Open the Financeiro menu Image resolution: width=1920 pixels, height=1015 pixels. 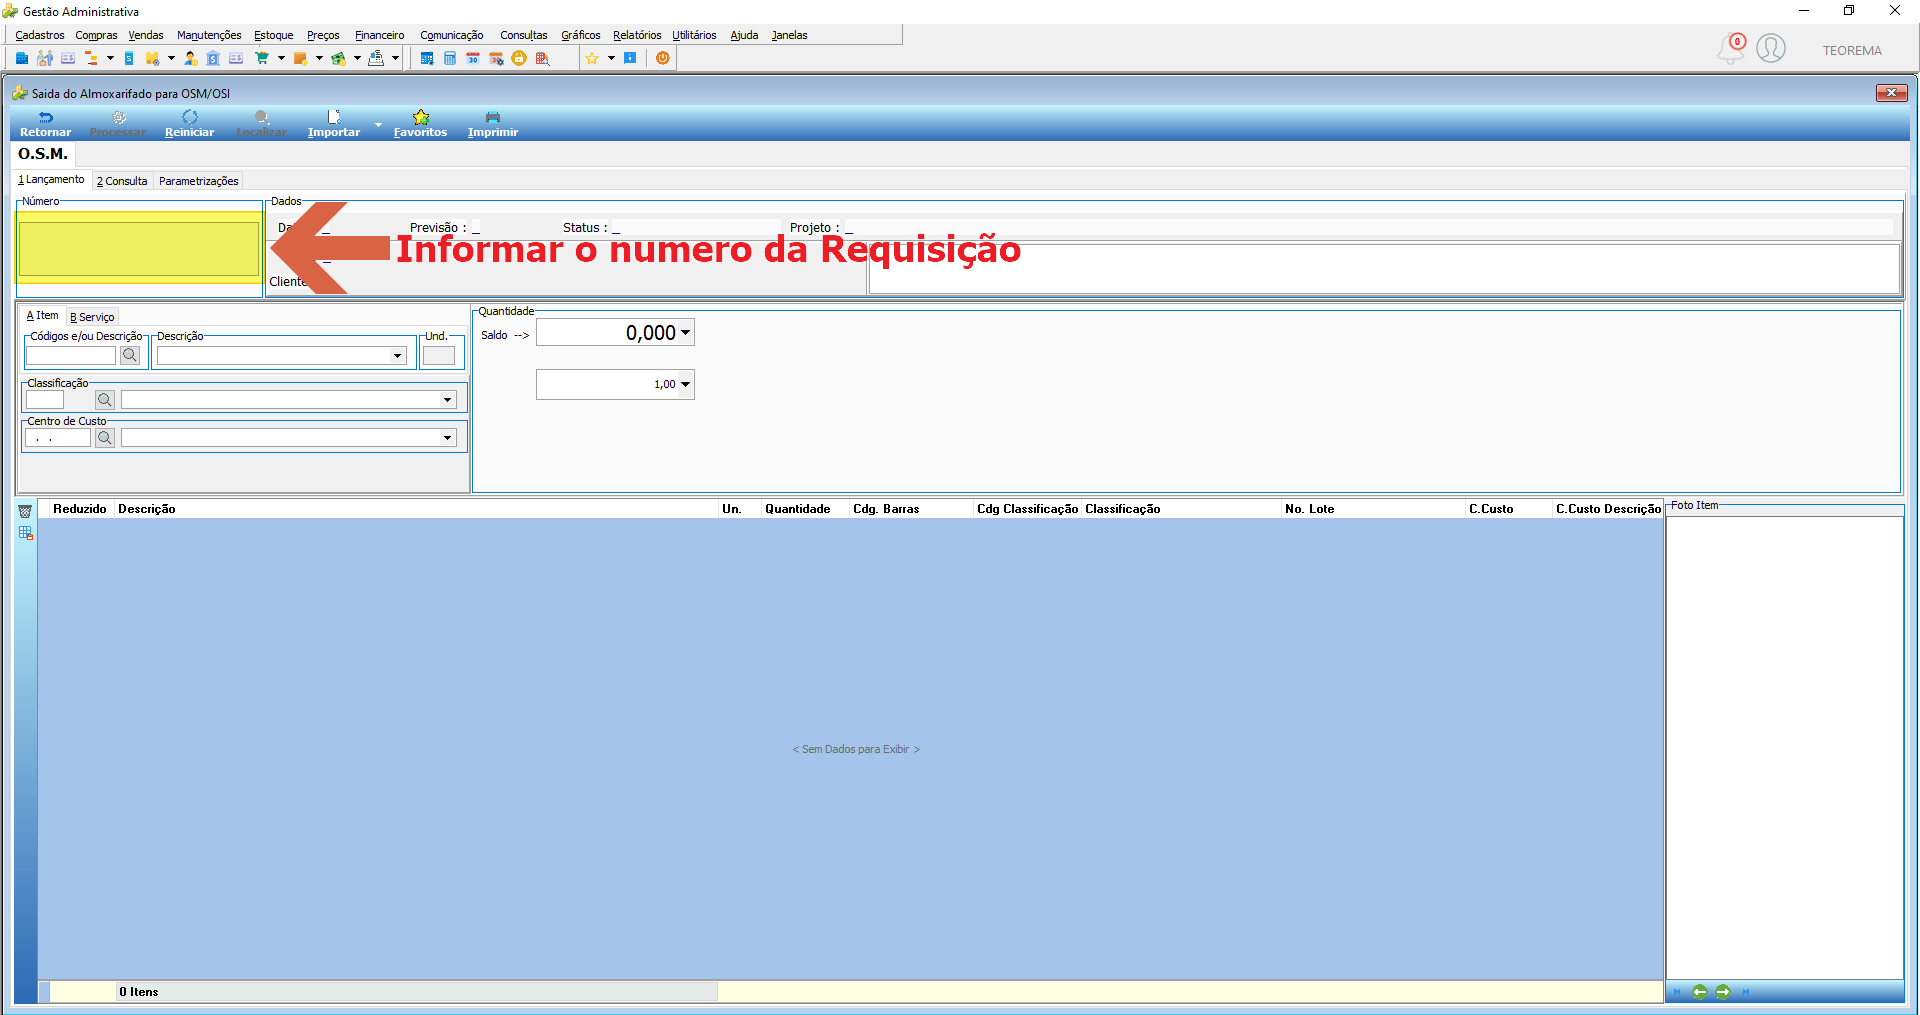[x=379, y=35]
